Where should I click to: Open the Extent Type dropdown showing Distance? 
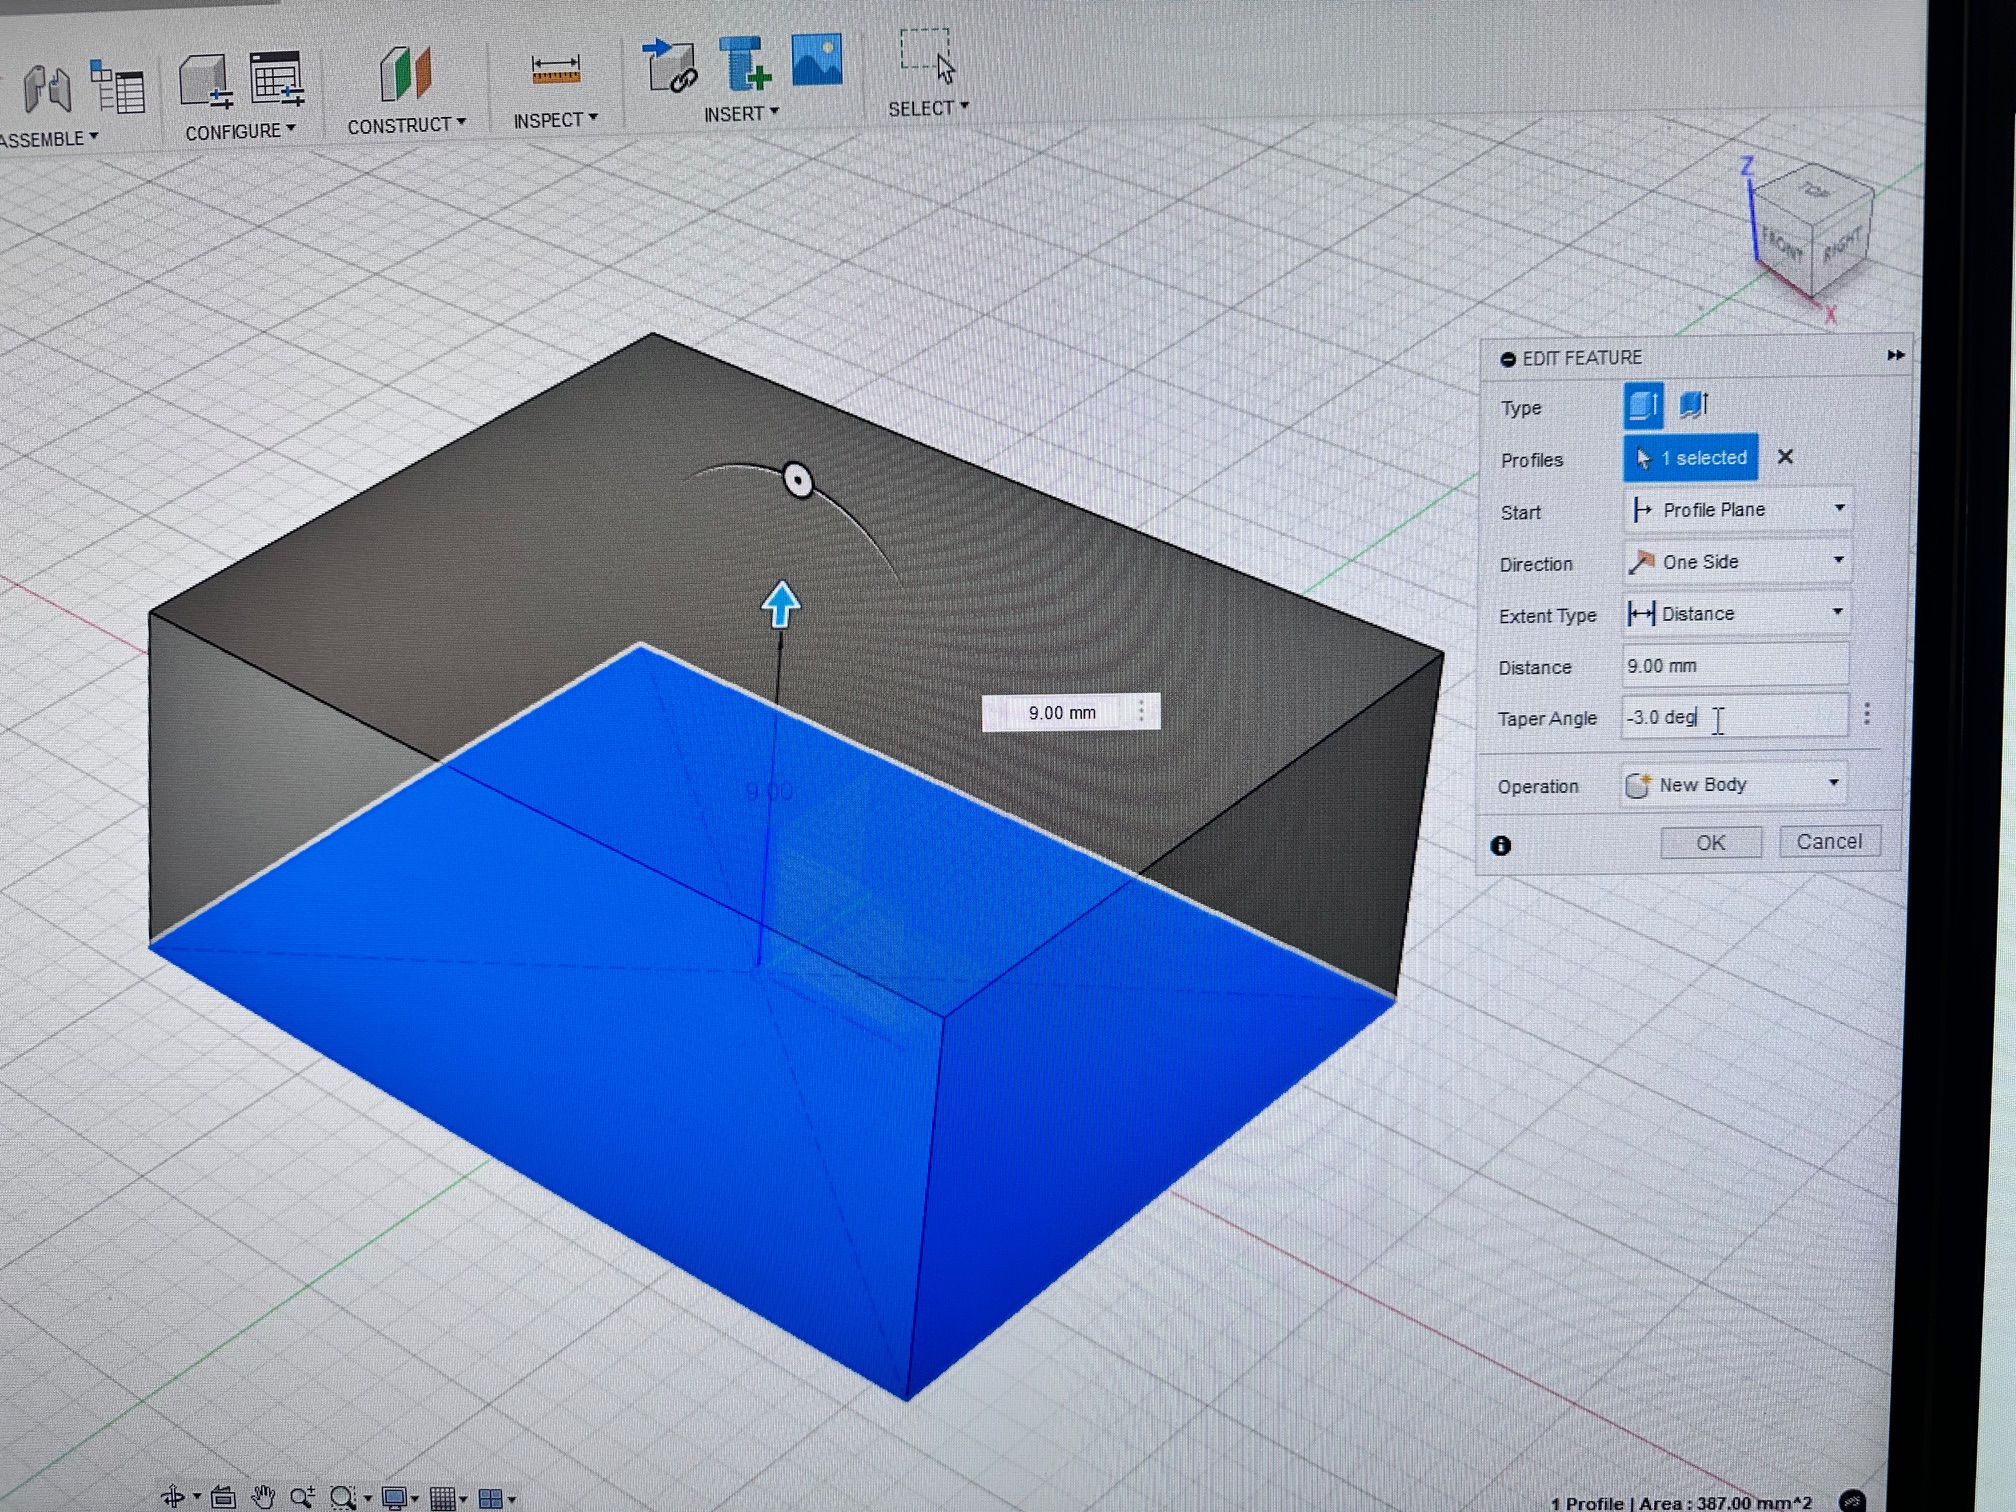click(x=1736, y=614)
